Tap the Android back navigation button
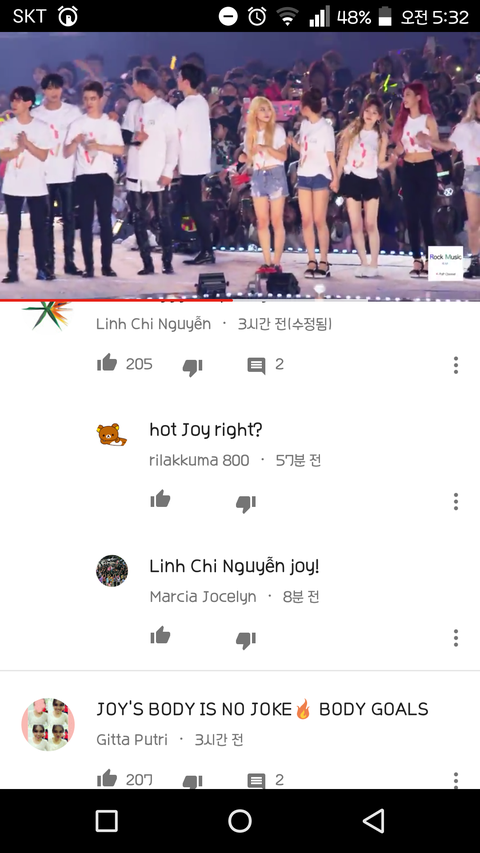The image size is (480, 853). (x=374, y=821)
